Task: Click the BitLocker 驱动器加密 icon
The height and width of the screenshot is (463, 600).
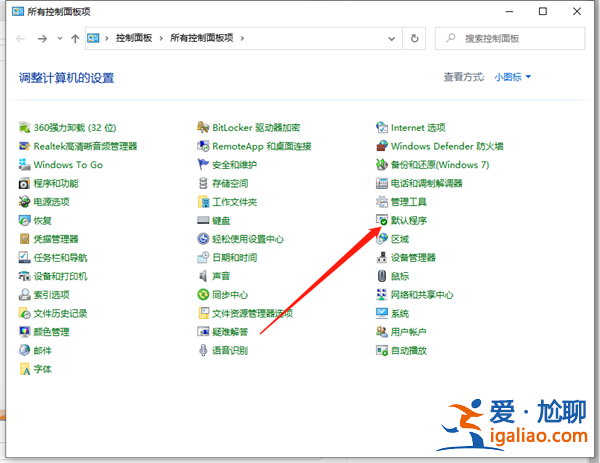Action: coord(203,127)
